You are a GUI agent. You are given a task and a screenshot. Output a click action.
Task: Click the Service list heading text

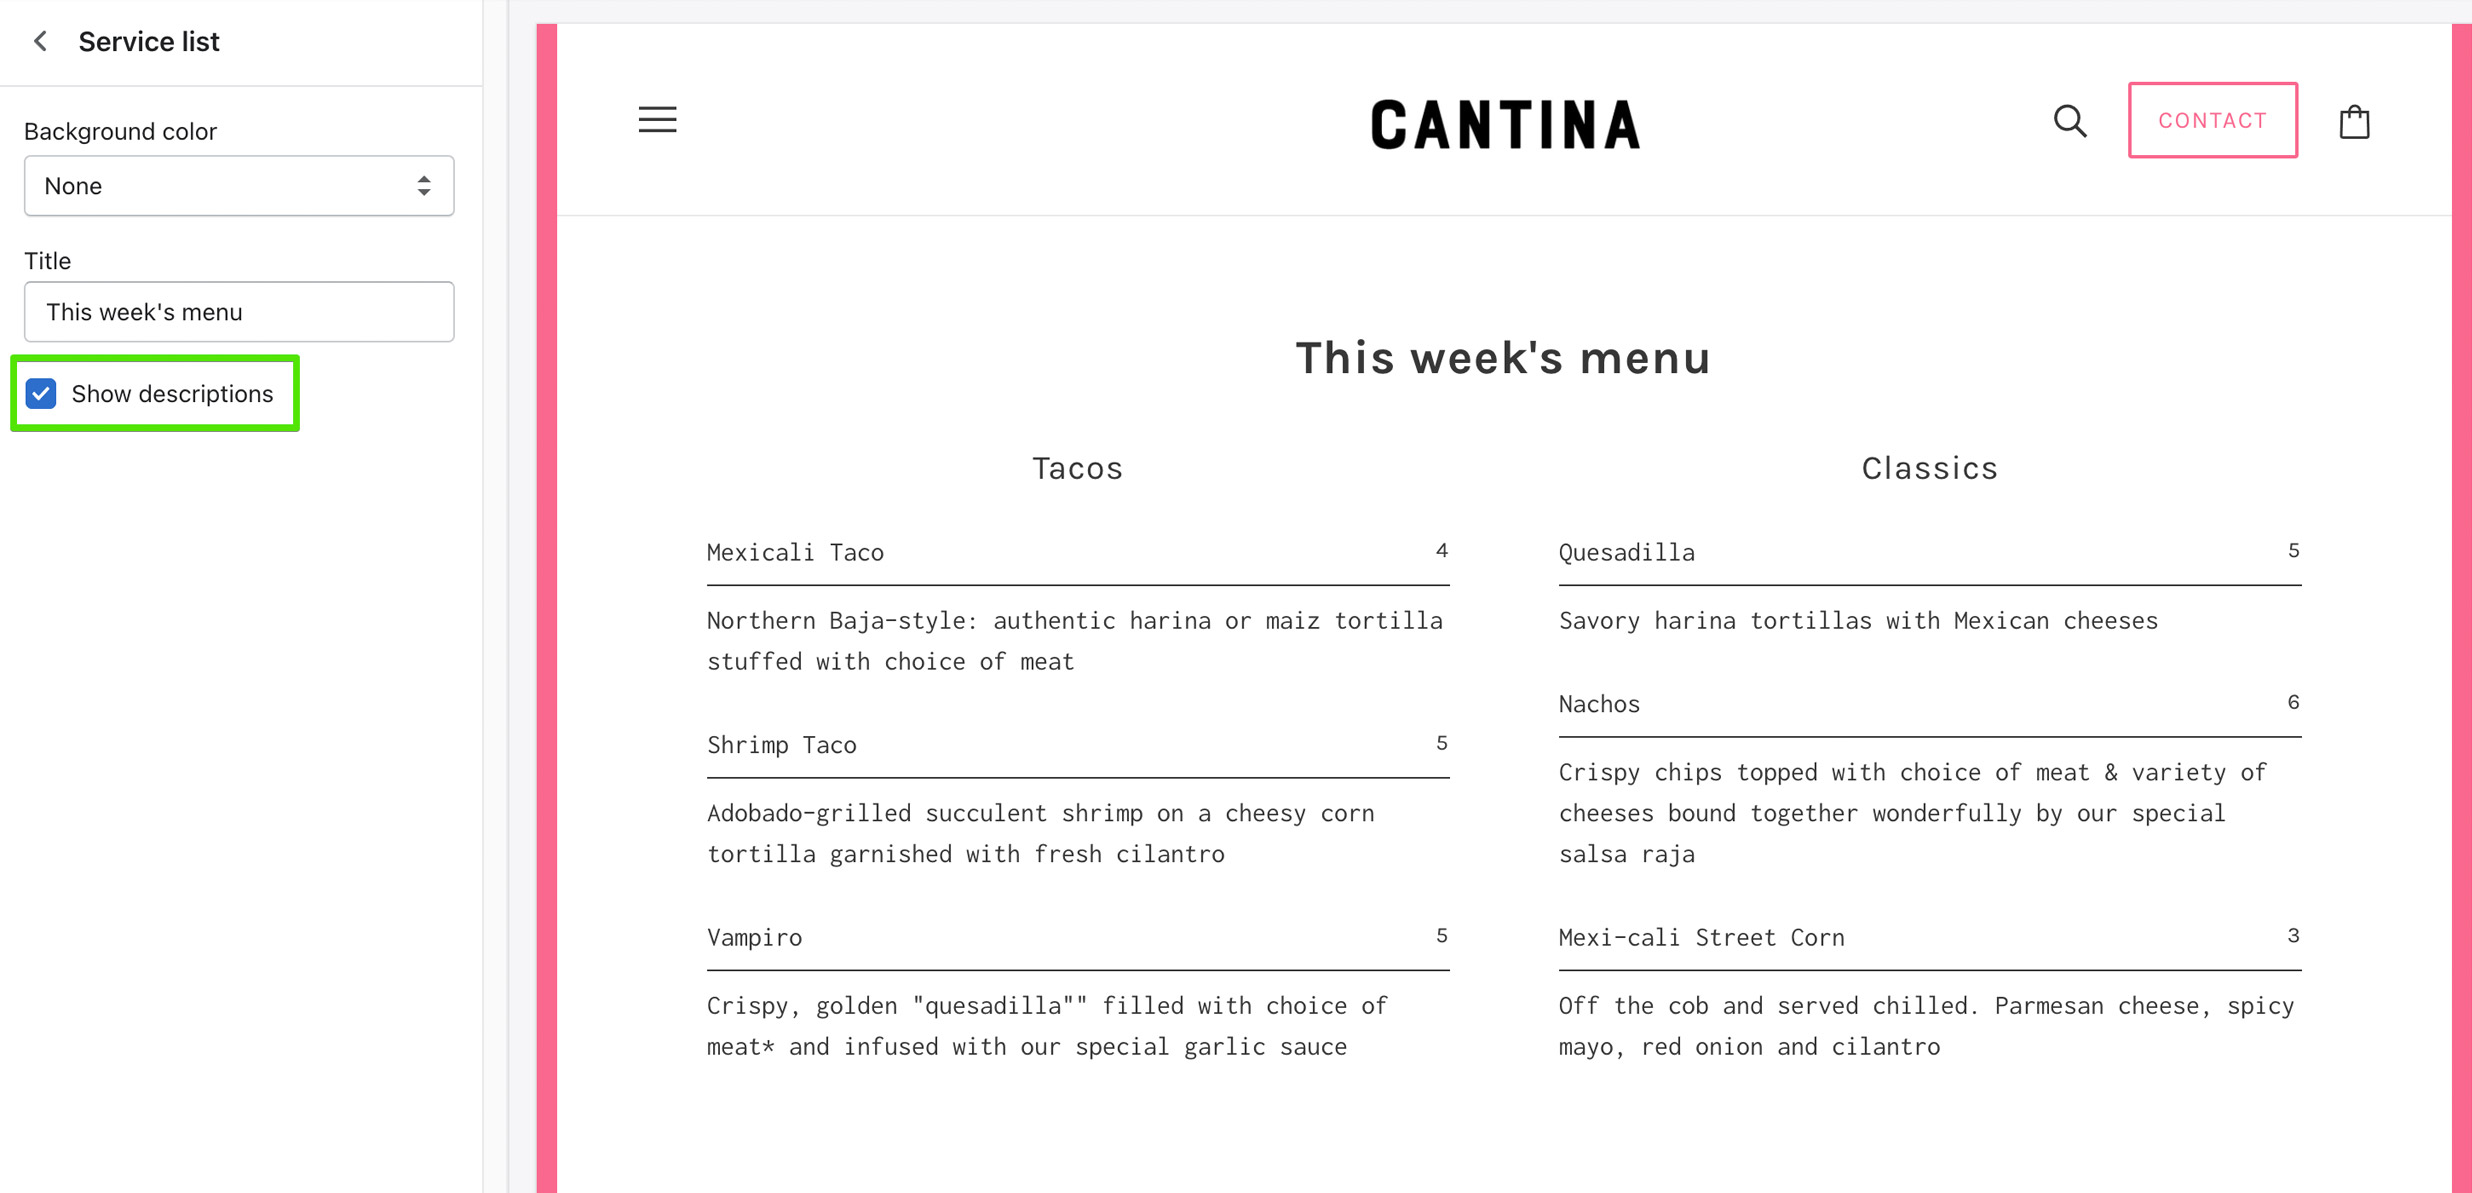pyautogui.click(x=149, y=41)
